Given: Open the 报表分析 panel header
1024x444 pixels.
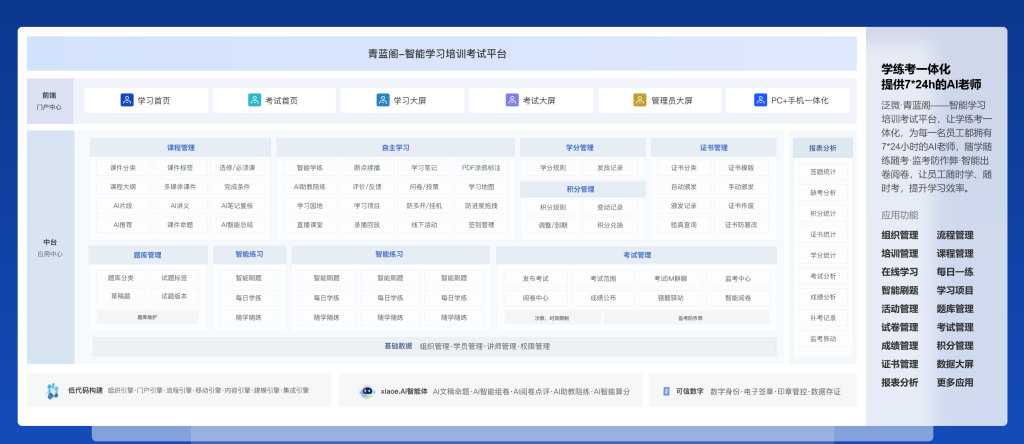Looking at the screenshot, I should click(x=822, y=148).
